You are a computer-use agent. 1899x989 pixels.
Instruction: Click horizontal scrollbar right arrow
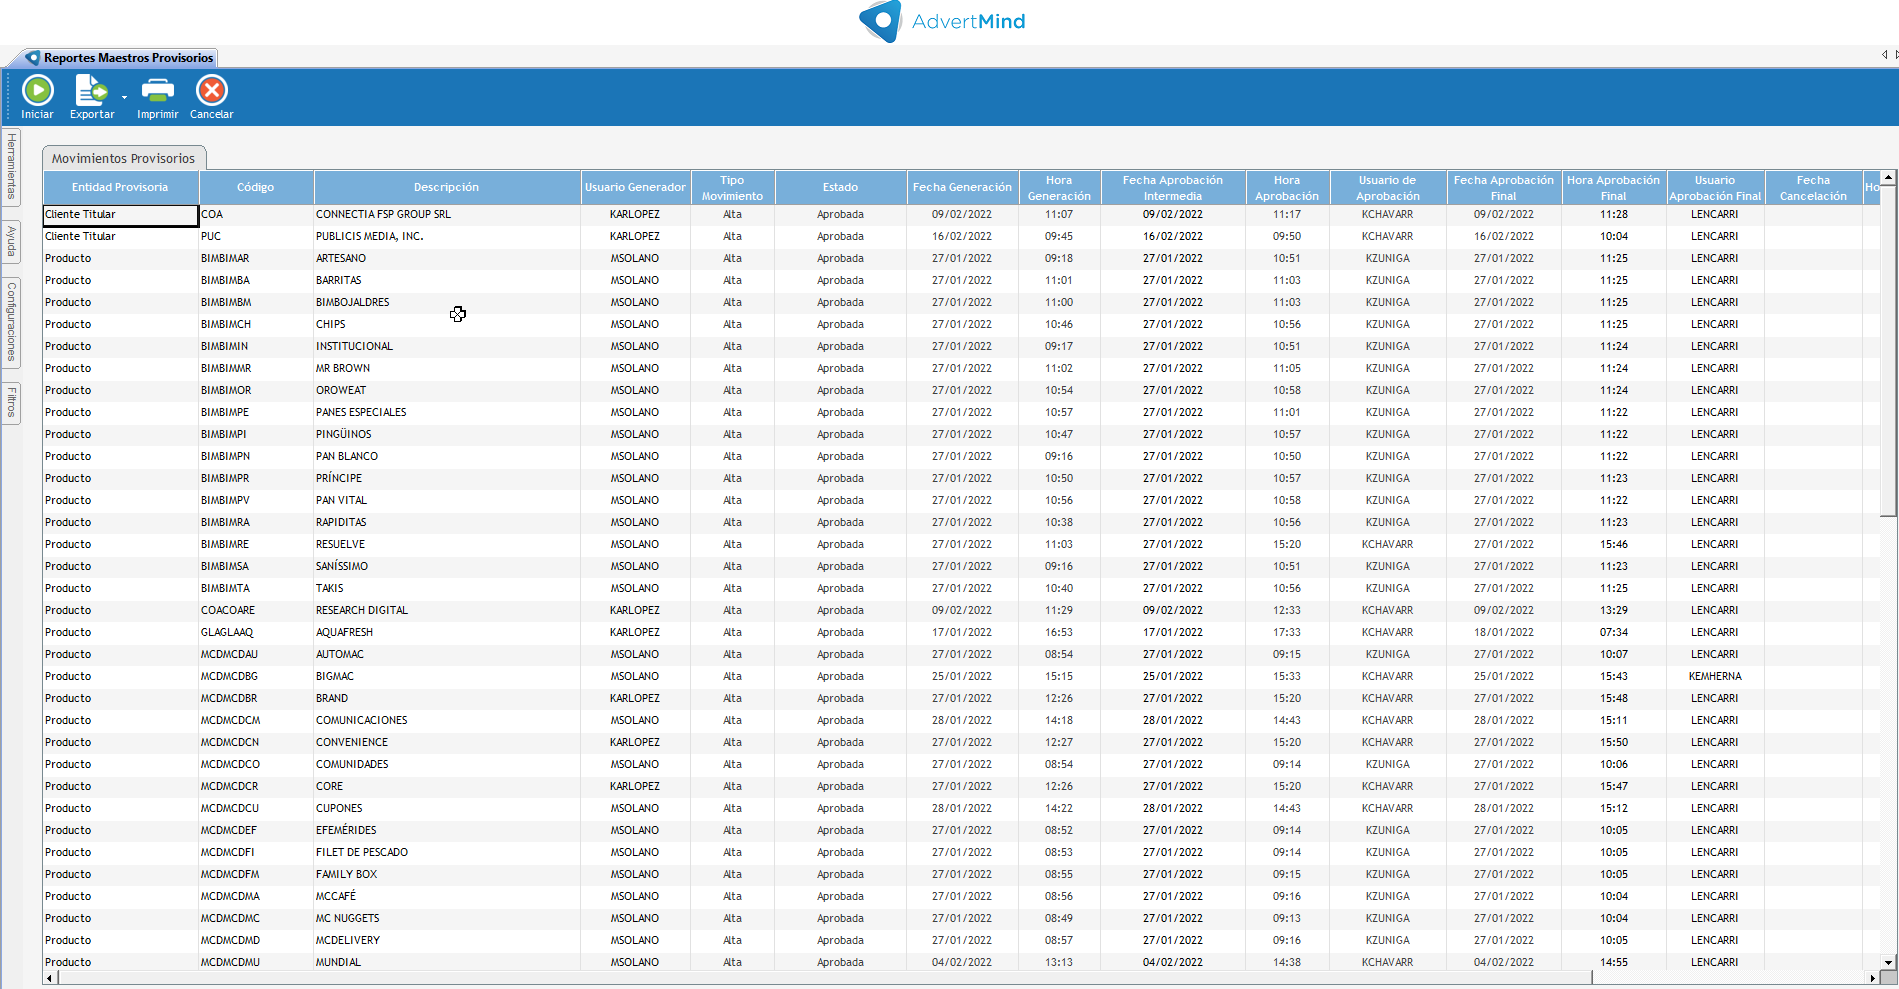(x=1873, y=977)
